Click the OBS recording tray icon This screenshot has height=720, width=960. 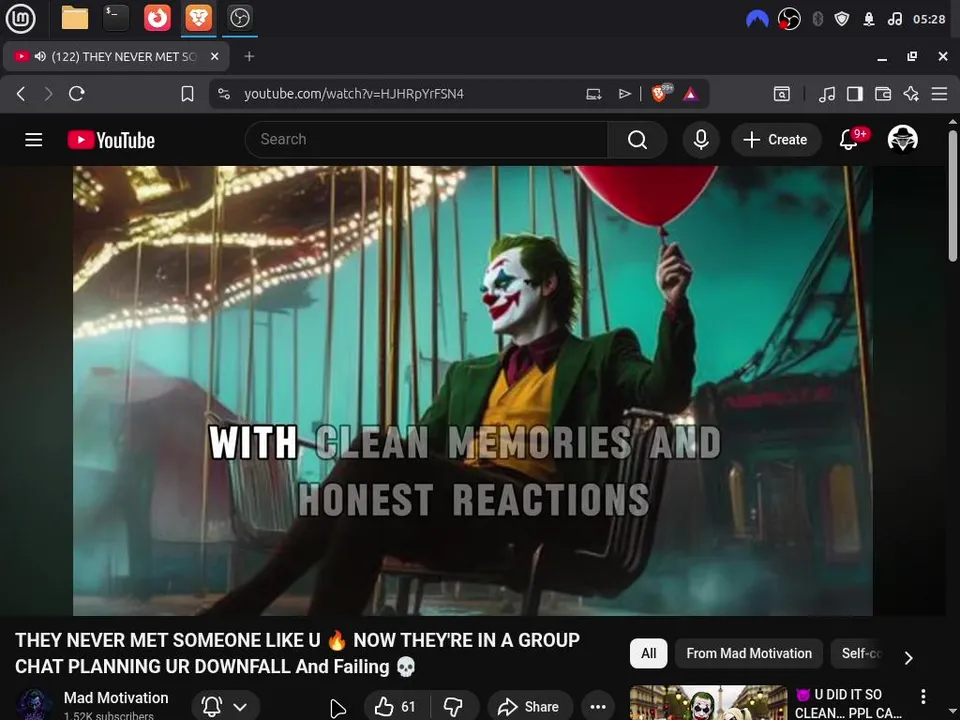click(789, 19)
